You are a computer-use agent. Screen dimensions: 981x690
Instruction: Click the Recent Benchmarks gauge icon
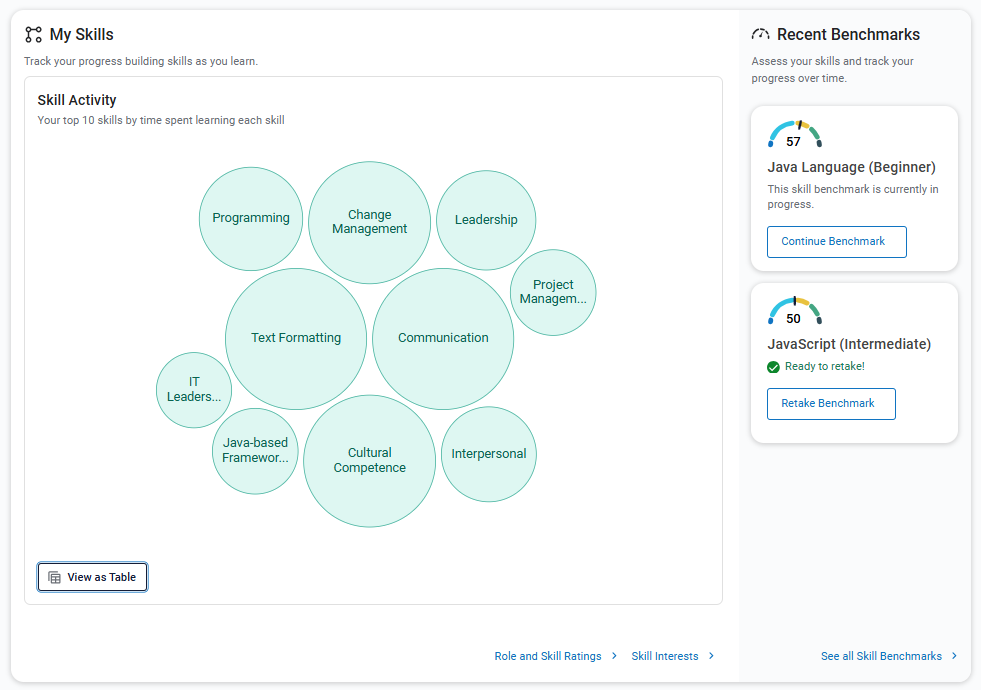tap(761, 35)
